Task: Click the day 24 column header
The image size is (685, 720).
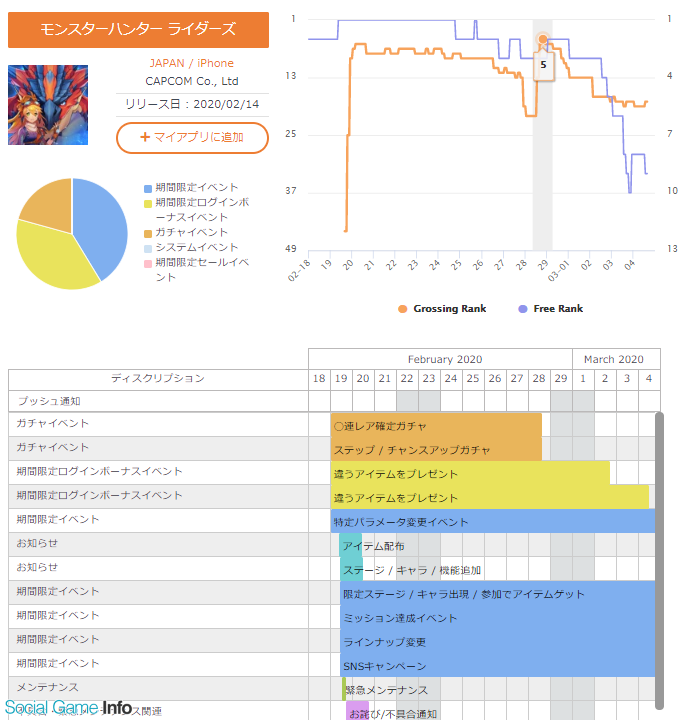Action: pyautogui.click(x=451, y=379)
